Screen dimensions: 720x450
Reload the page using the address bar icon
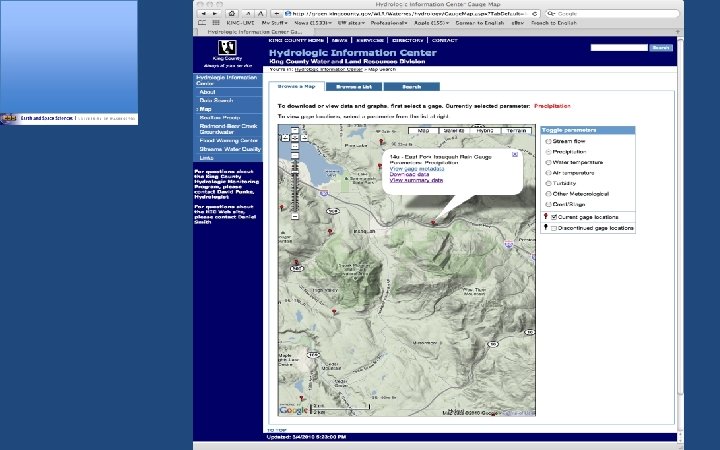pyautogui.click(x=534, y=14)
